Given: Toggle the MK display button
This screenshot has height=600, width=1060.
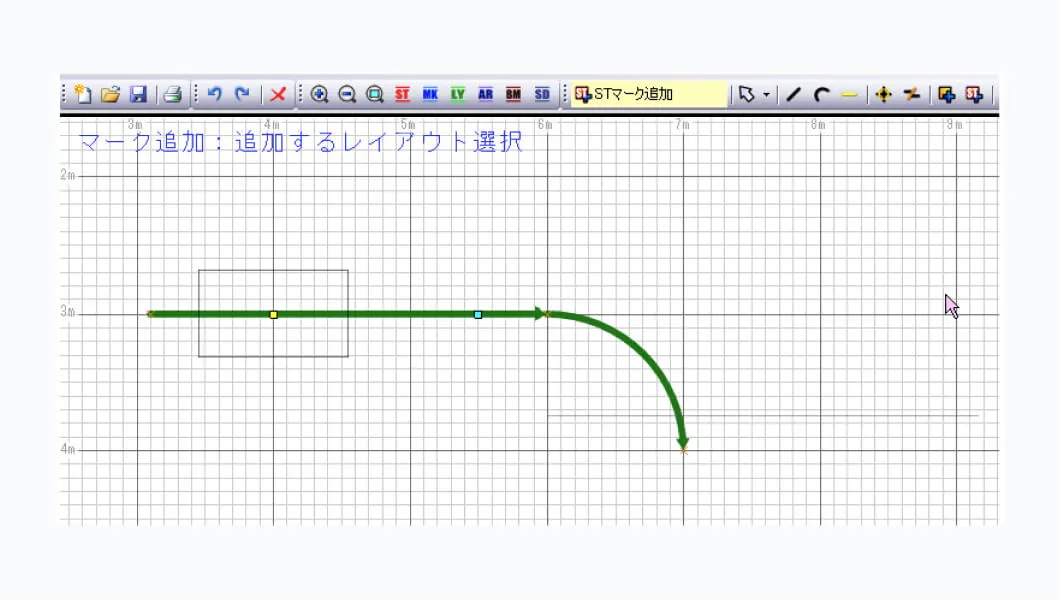Looking at the screenshot, I should click(x=430, y=95).
